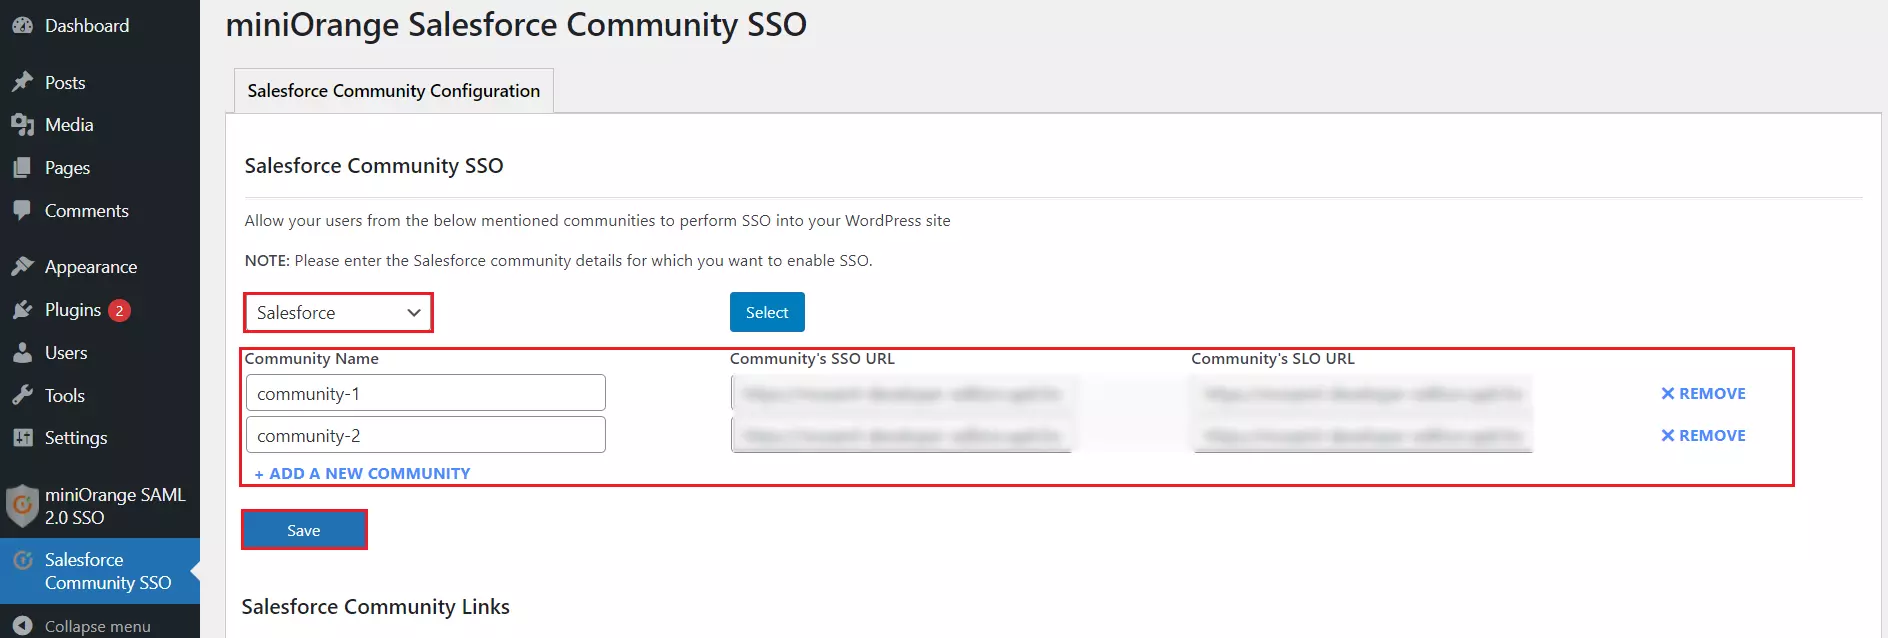This screenshot has width=1888, height=638.
Task: Open the Salesforce dropdown selector
Action: point(338,313)
